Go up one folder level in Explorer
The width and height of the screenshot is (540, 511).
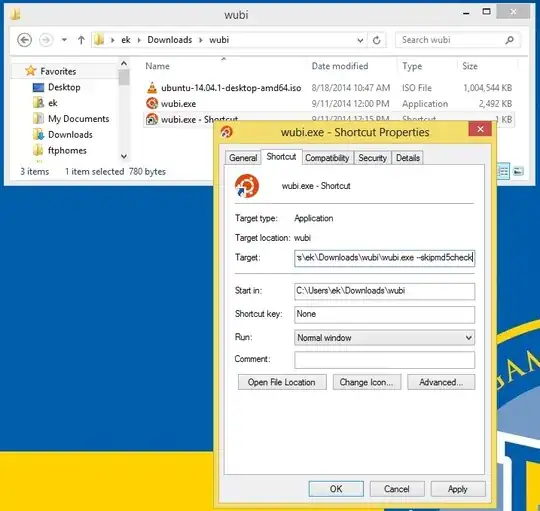coord(81,40)
